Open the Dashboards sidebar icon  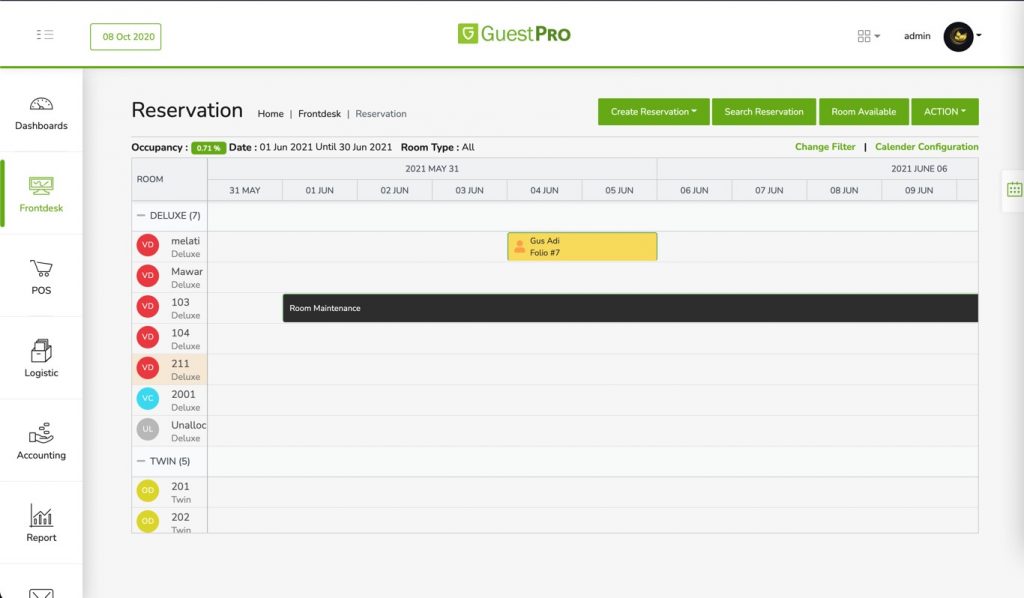coord(41,105)
